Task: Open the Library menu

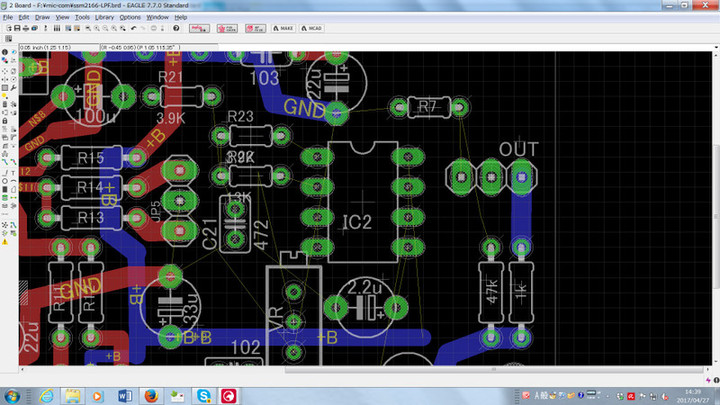Action: coord(103,17)
